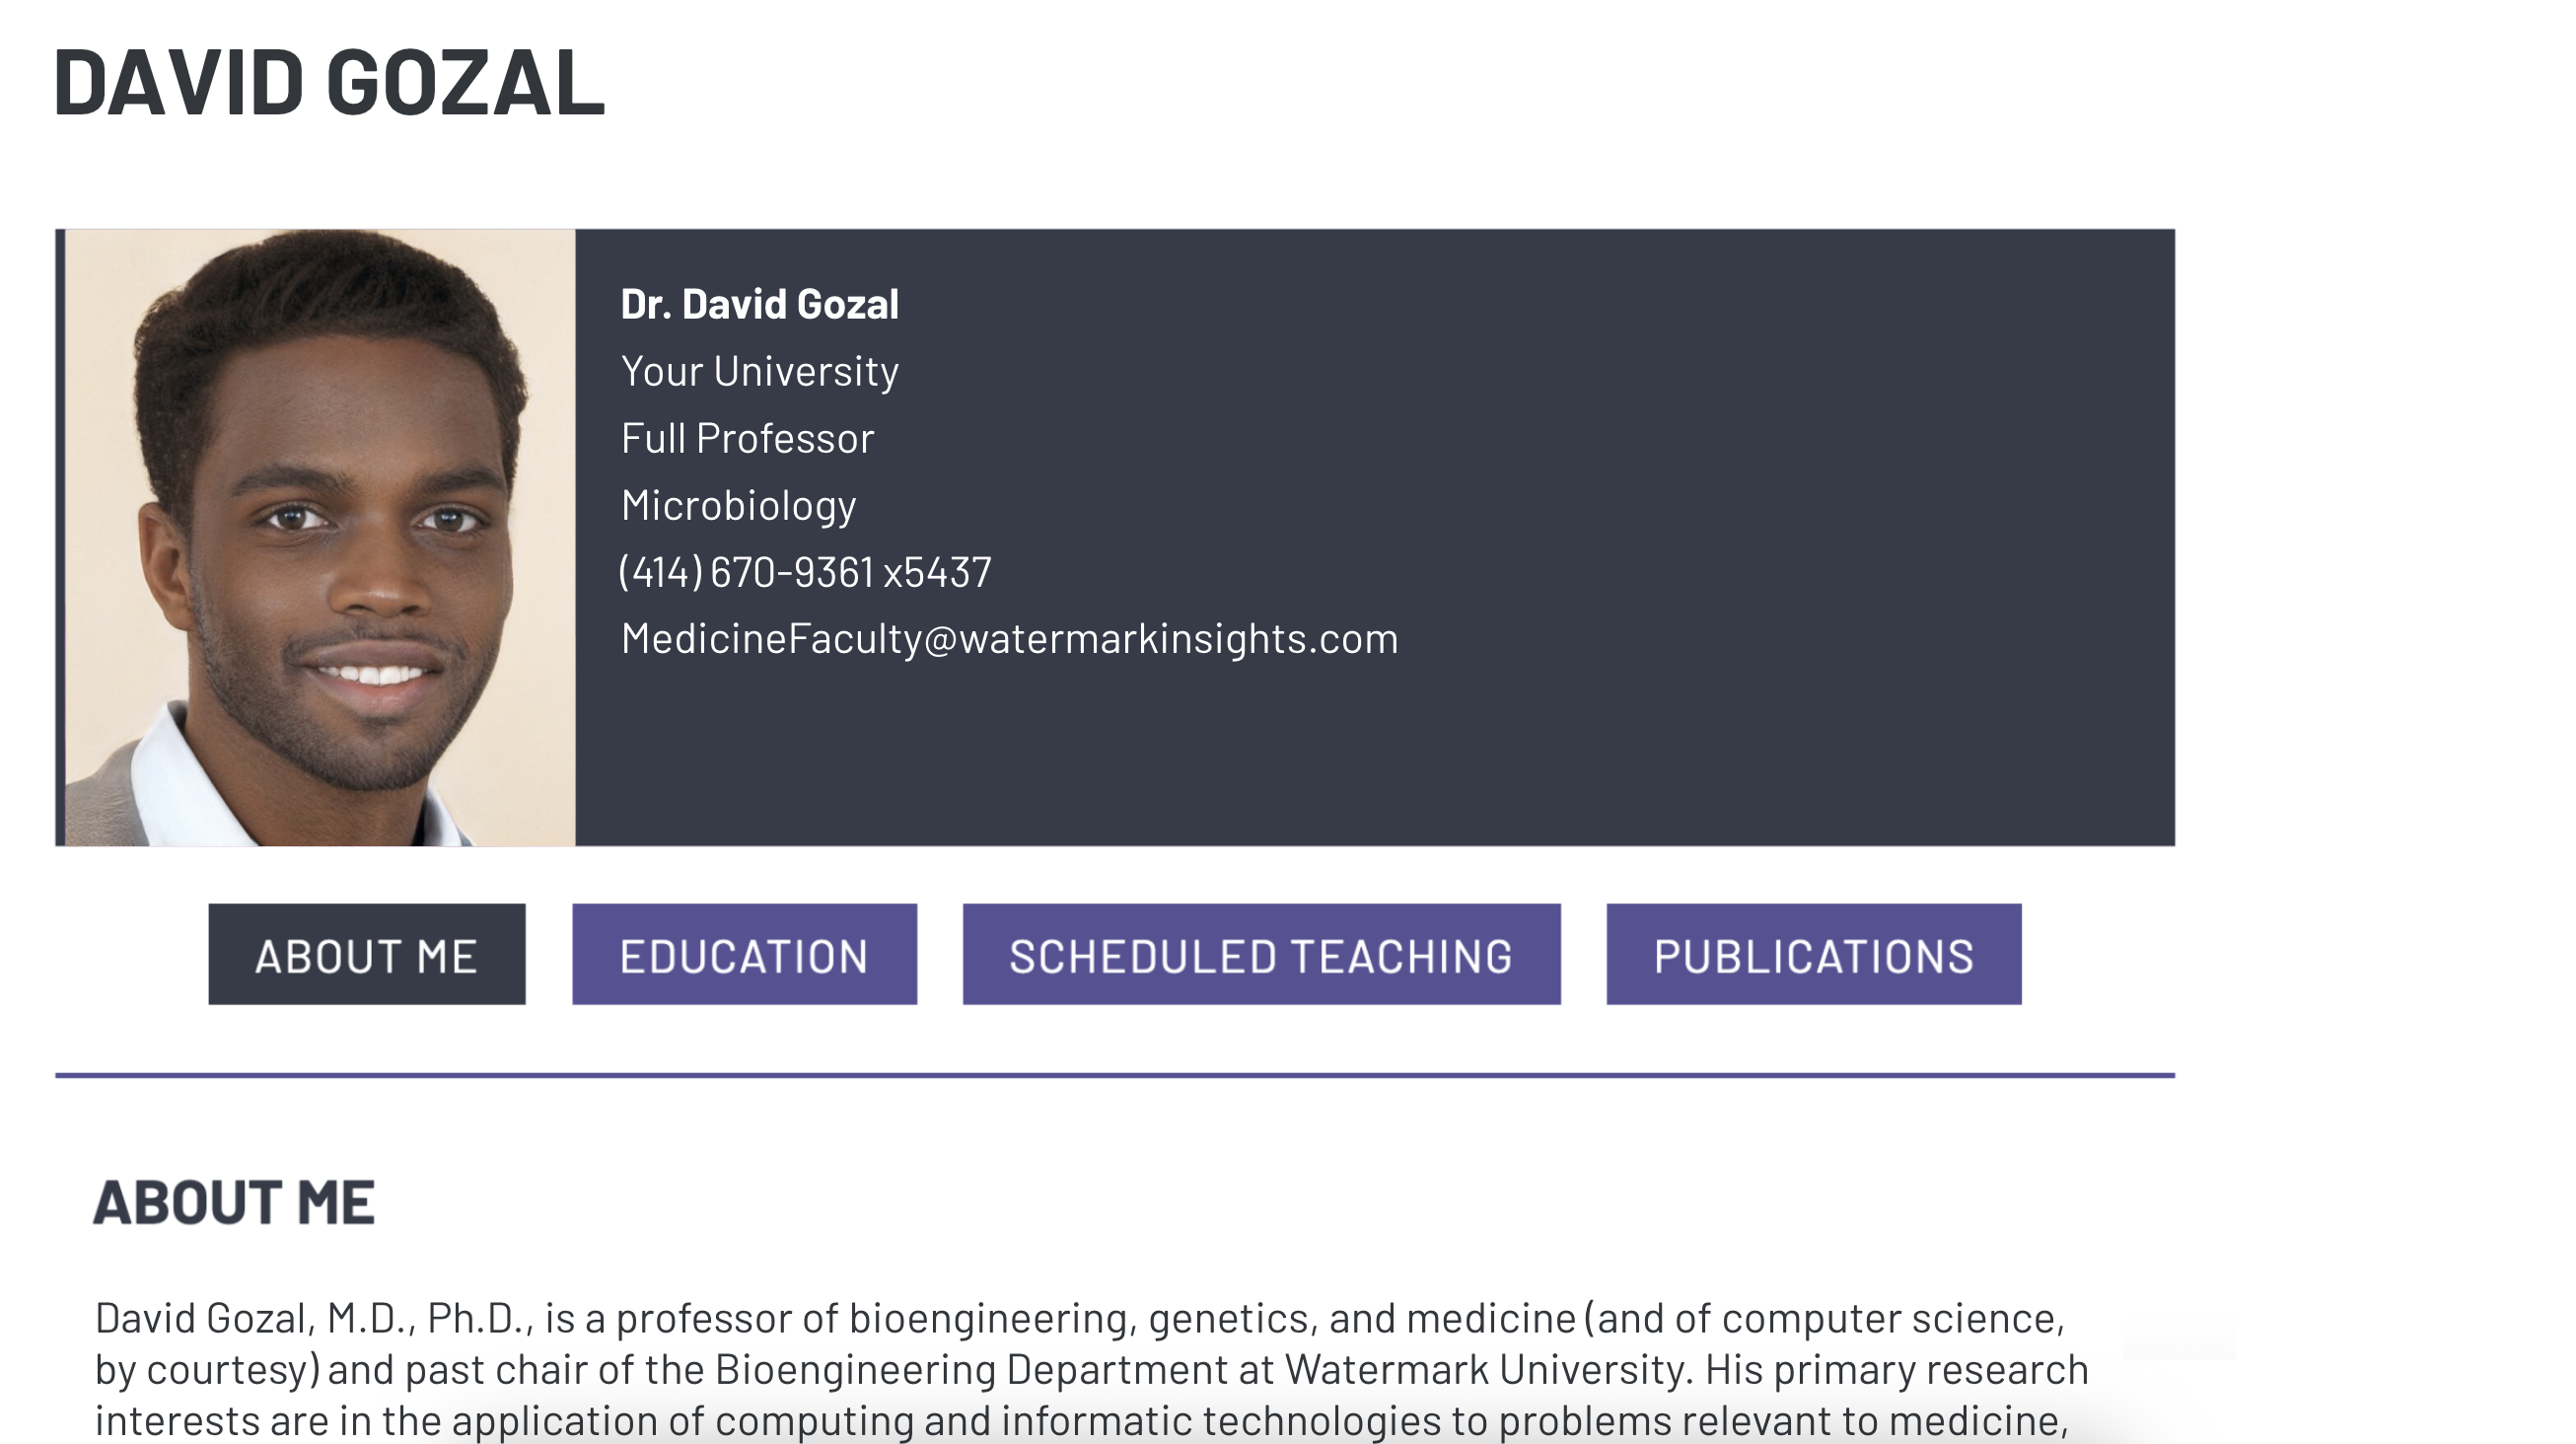Click the Microbiology department text
Viewport: 2576px width, 1444px height.
click(x=738, y=505)
